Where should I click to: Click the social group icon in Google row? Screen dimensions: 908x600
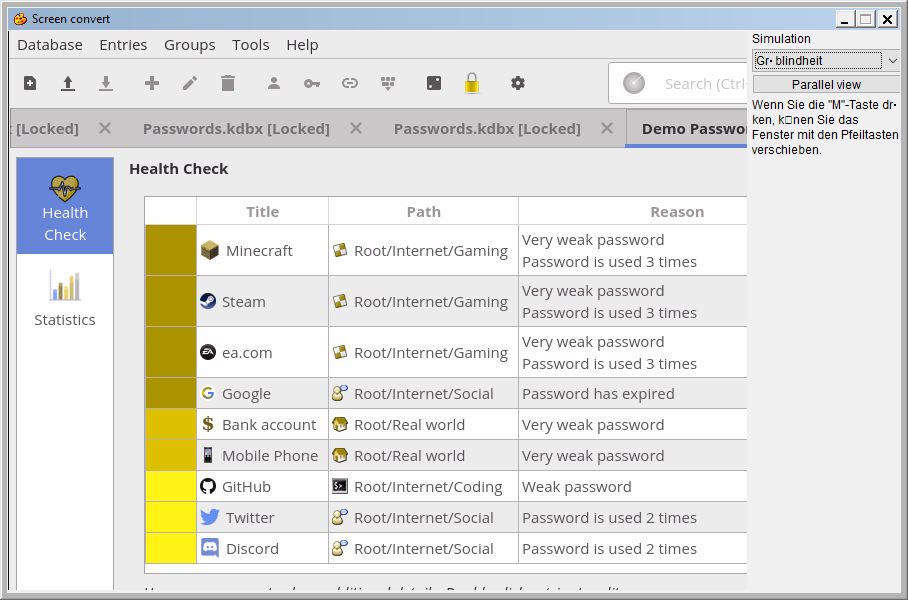tap(340, 393)
